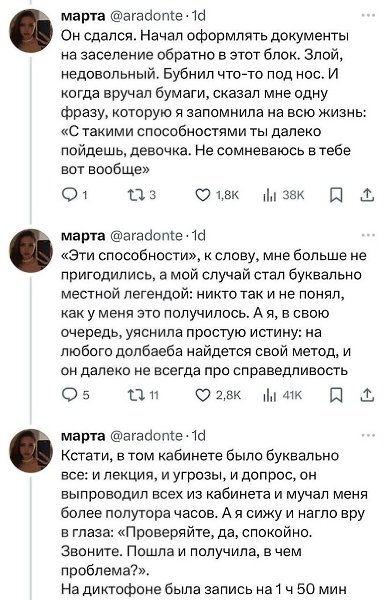Open марта profile name in third tweet

tap(83, 435)
